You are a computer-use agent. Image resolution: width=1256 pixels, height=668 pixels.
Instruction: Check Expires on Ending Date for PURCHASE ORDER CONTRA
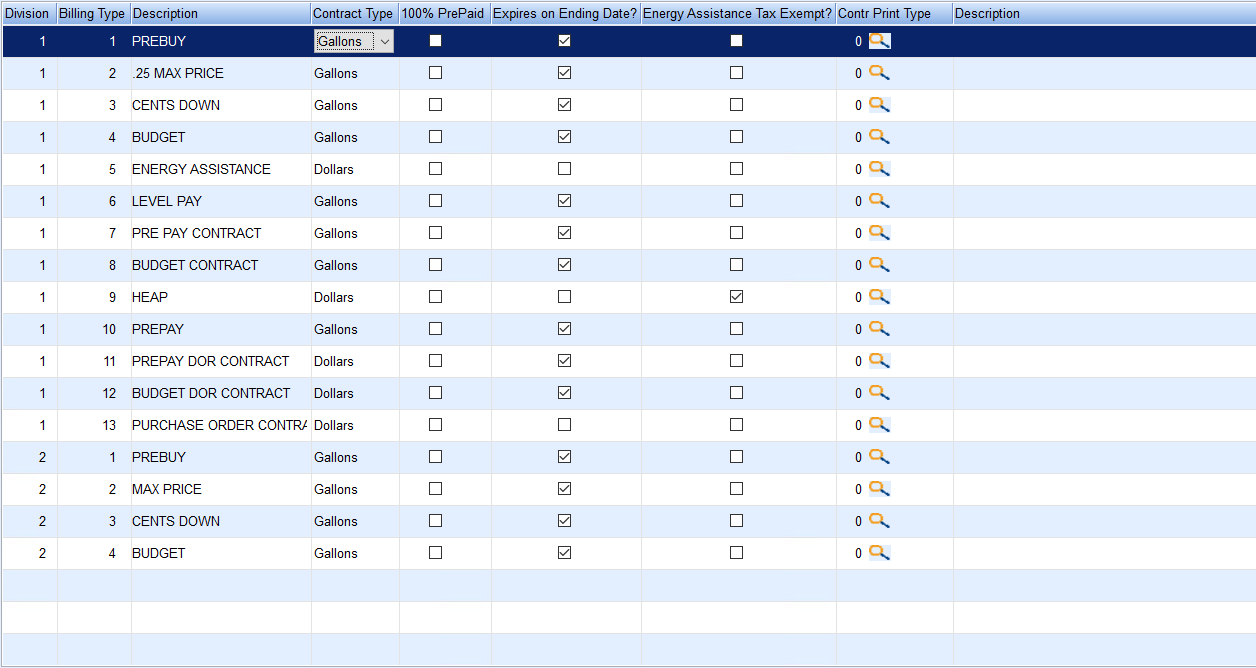tap(565, 425)
